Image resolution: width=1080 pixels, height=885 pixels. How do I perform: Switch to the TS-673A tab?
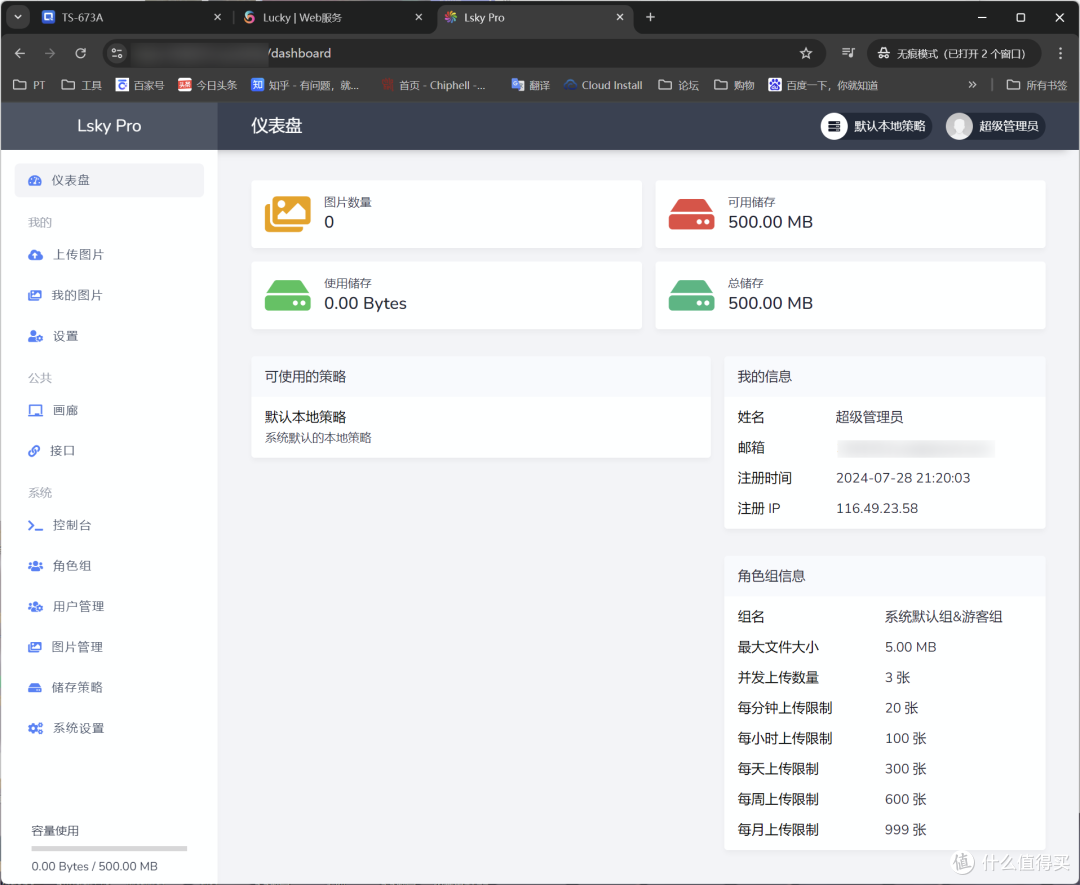coord(131,18)
